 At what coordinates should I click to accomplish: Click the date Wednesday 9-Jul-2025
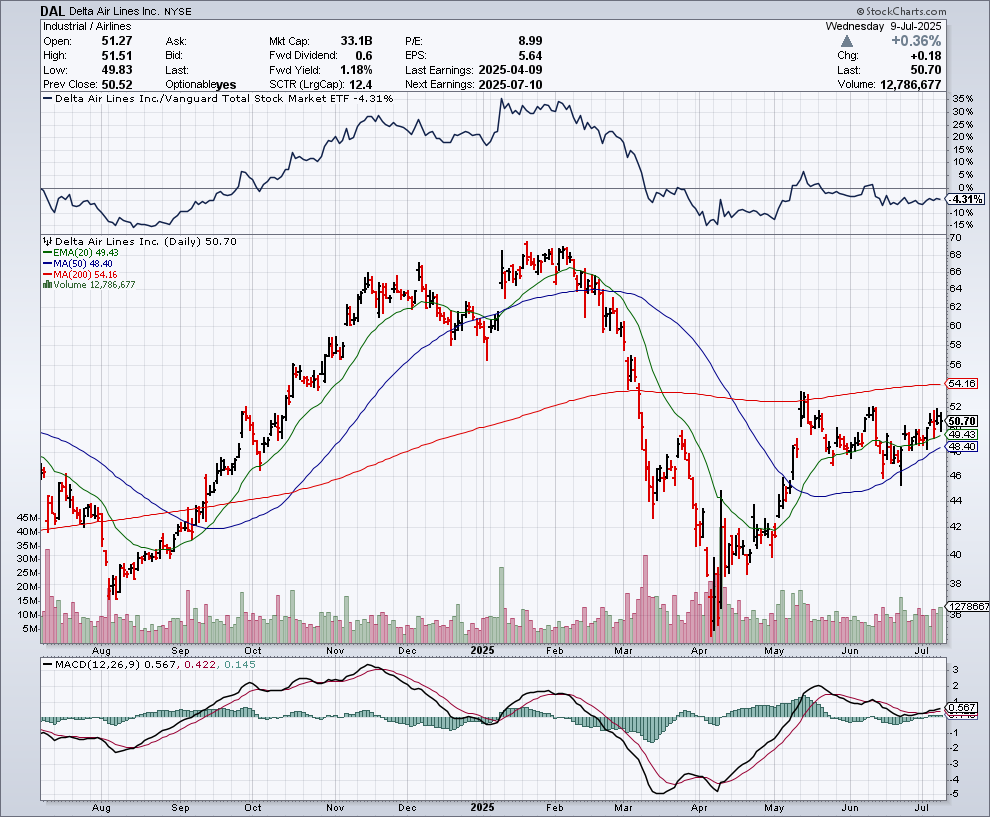tap(883, 27)
